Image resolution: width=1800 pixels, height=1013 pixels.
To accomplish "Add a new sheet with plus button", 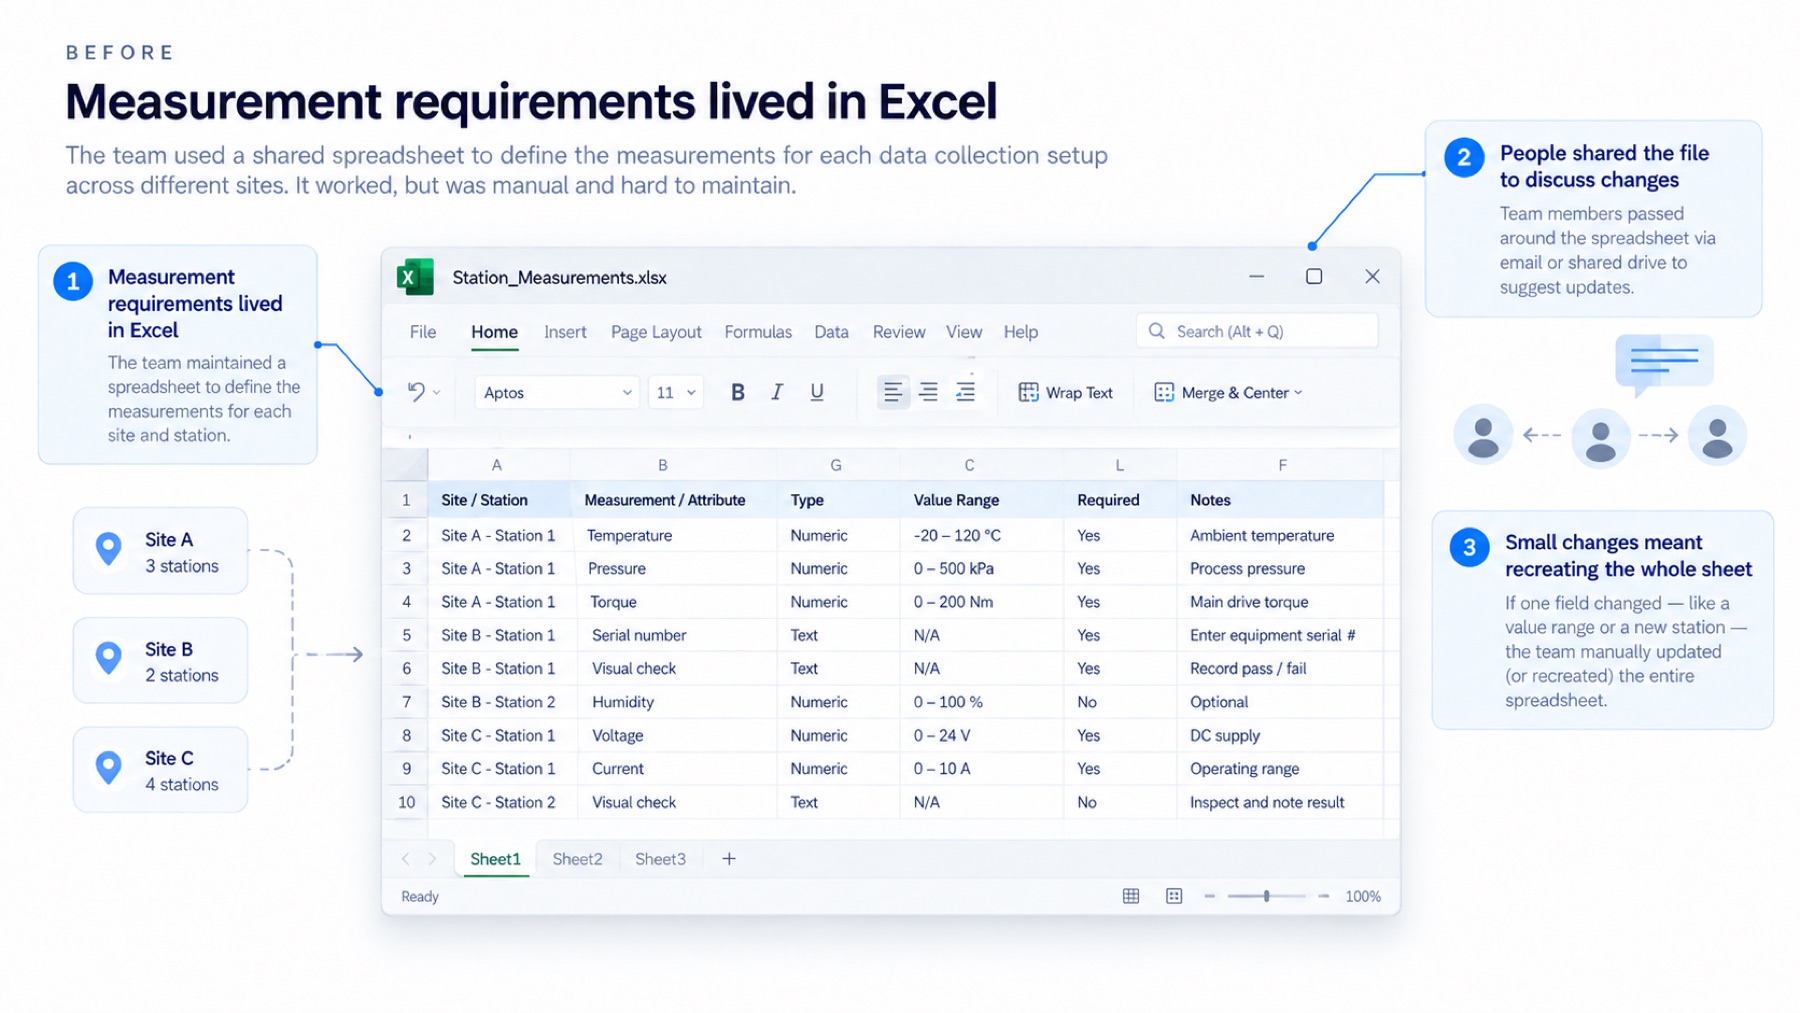I will (729, 859).
